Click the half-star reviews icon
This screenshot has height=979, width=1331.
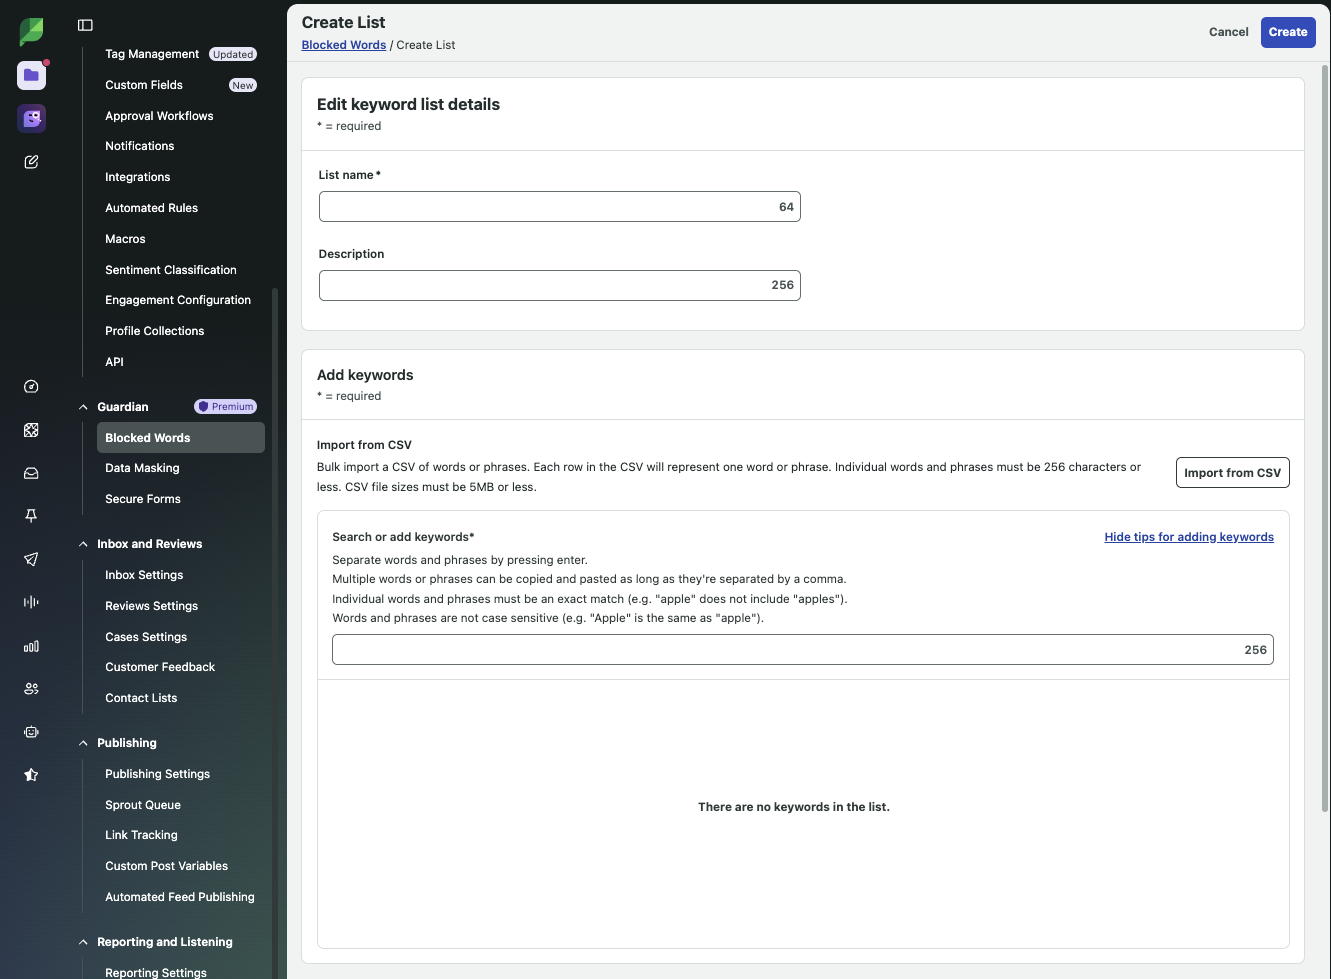pos(31,775)
